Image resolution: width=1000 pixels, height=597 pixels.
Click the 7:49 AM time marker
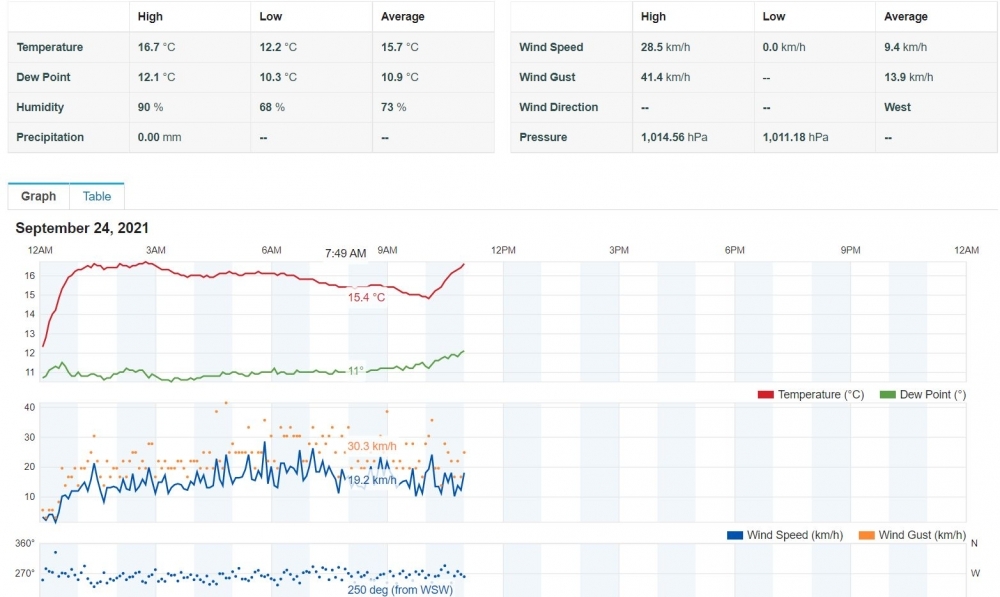(345, 253)
